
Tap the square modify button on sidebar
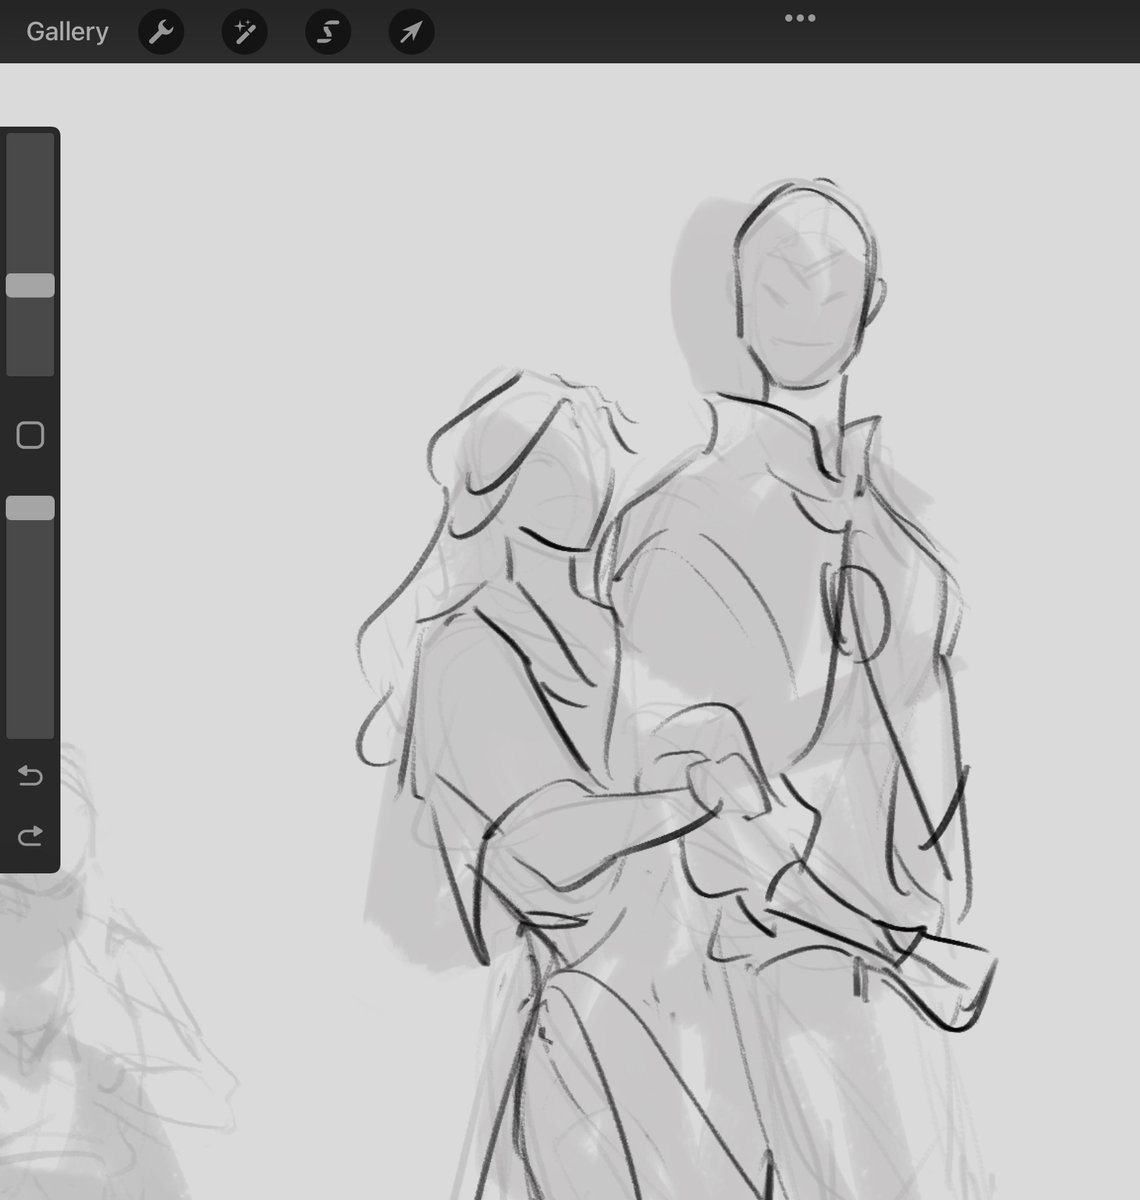coord(30,435)
